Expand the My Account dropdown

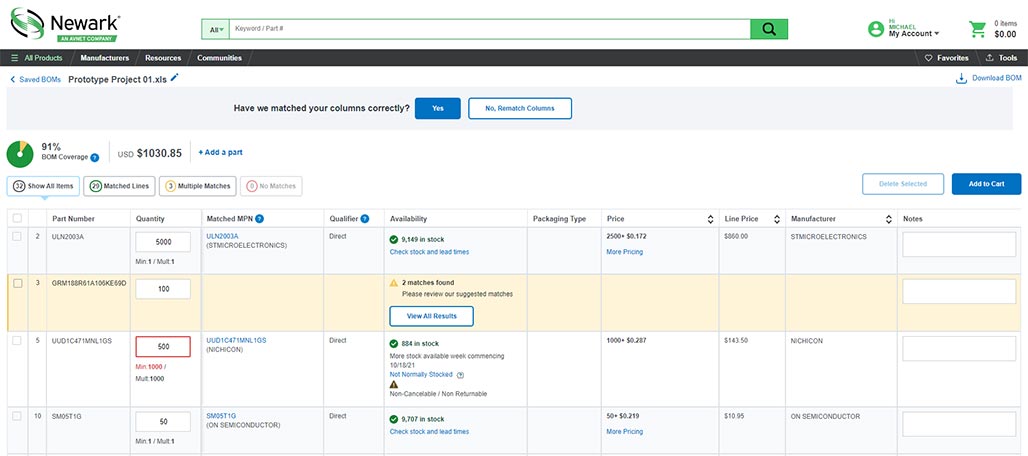913,33
